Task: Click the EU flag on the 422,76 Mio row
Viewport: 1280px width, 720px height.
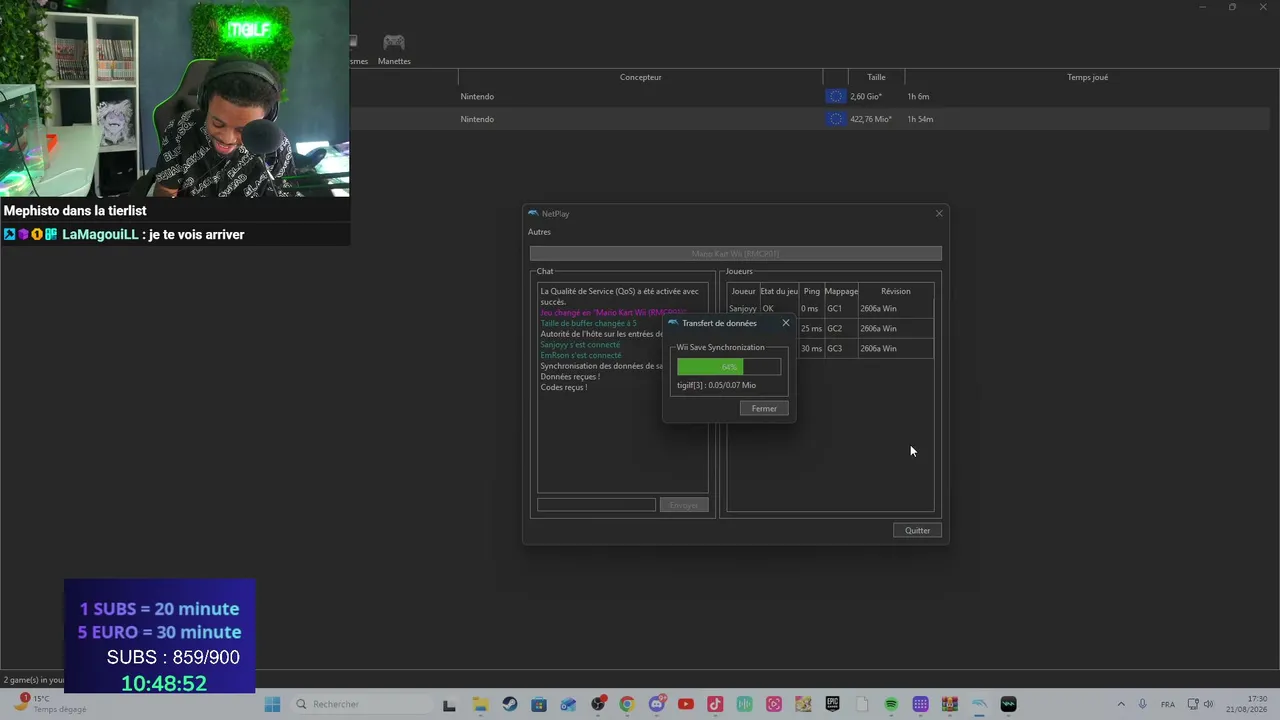Action: pyautogui.click(x=836, y=119)
